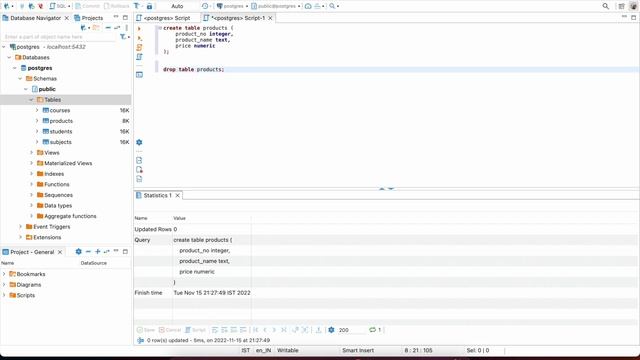
Task: Toggle link with editor in Database Navigator
Action: 117,28
